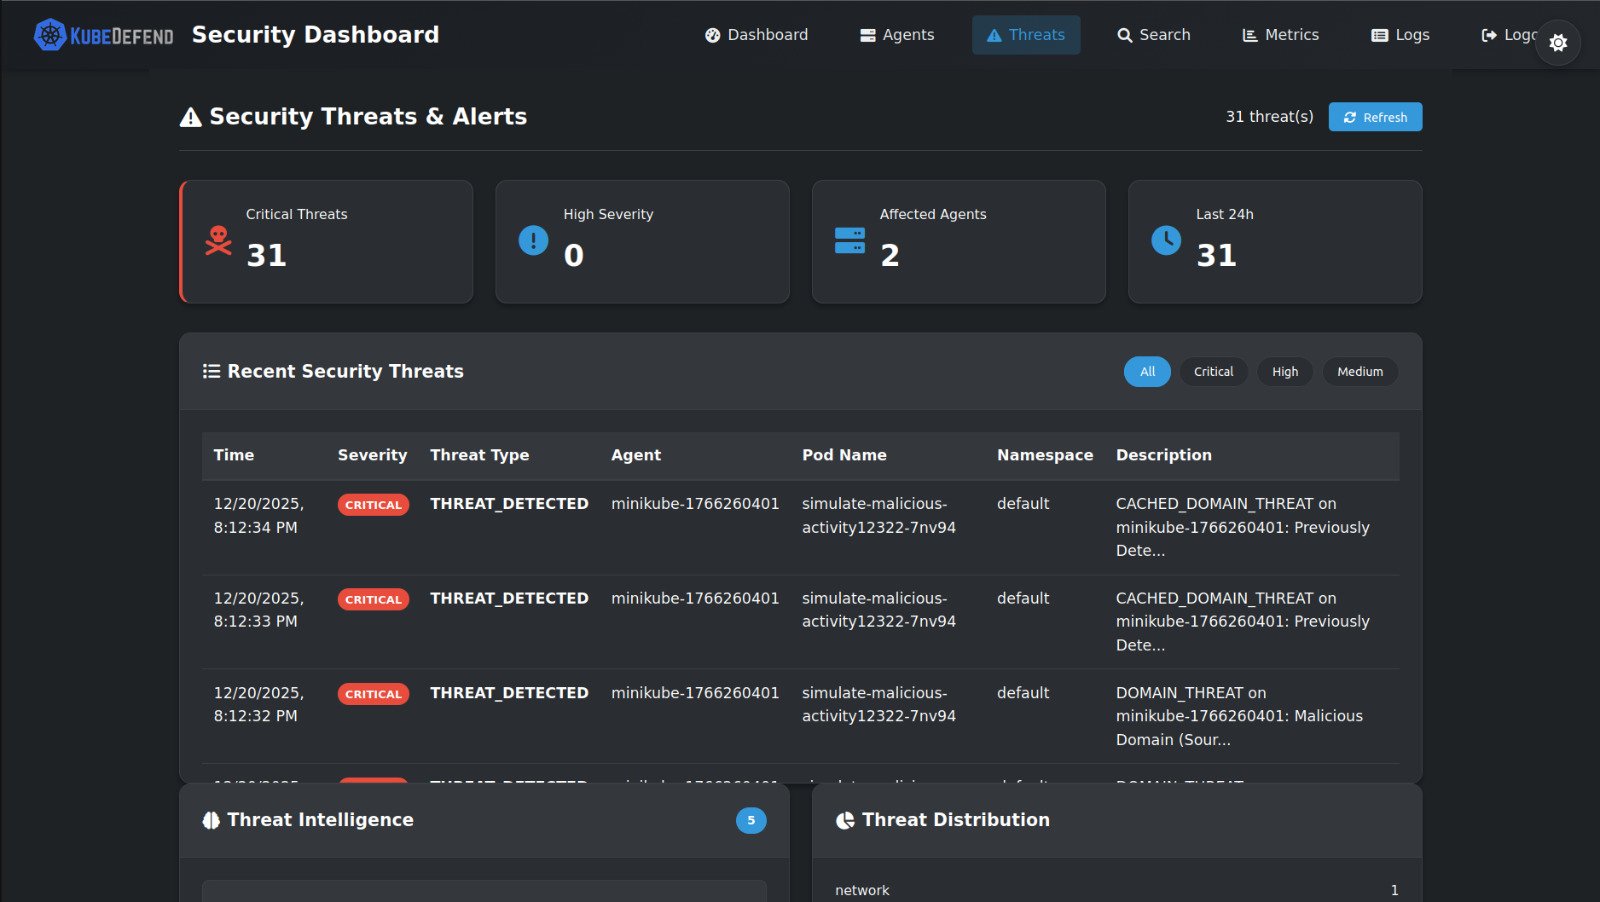The width and height of the screenshot is (1600, 902).
Task: Show only High severity threats
Action: pyautogui.click(x=1284, y=372)
